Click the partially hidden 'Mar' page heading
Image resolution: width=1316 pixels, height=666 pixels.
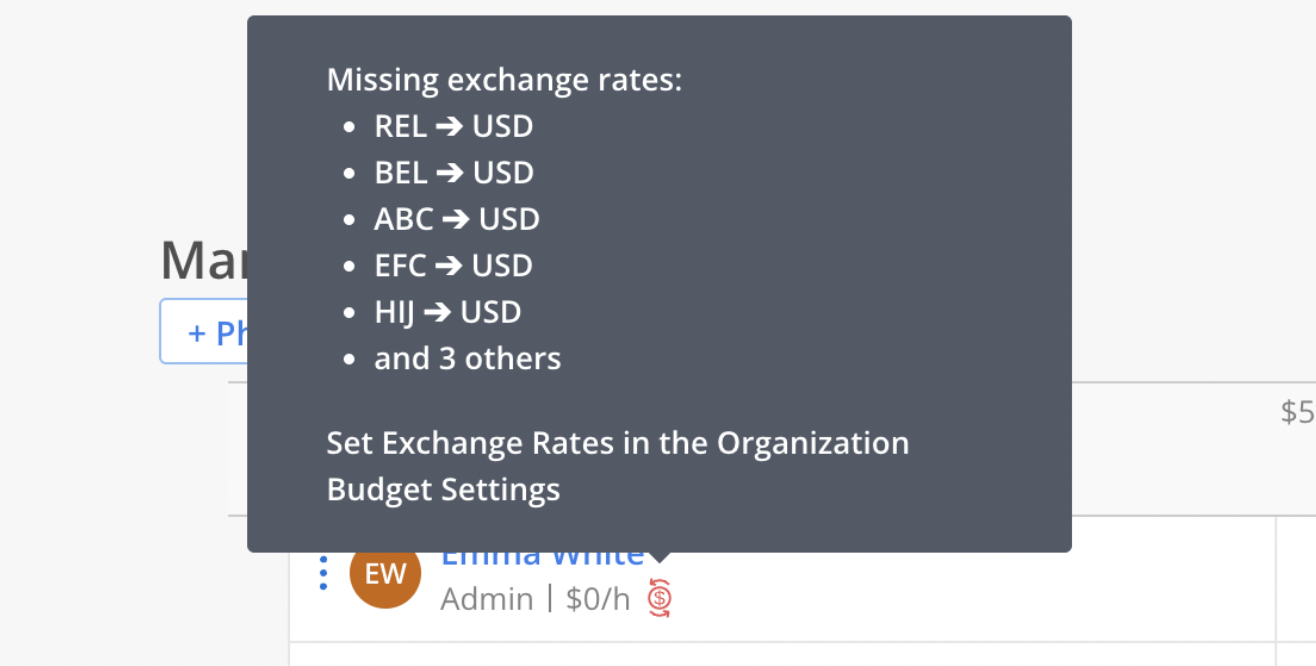coord(204,261)
